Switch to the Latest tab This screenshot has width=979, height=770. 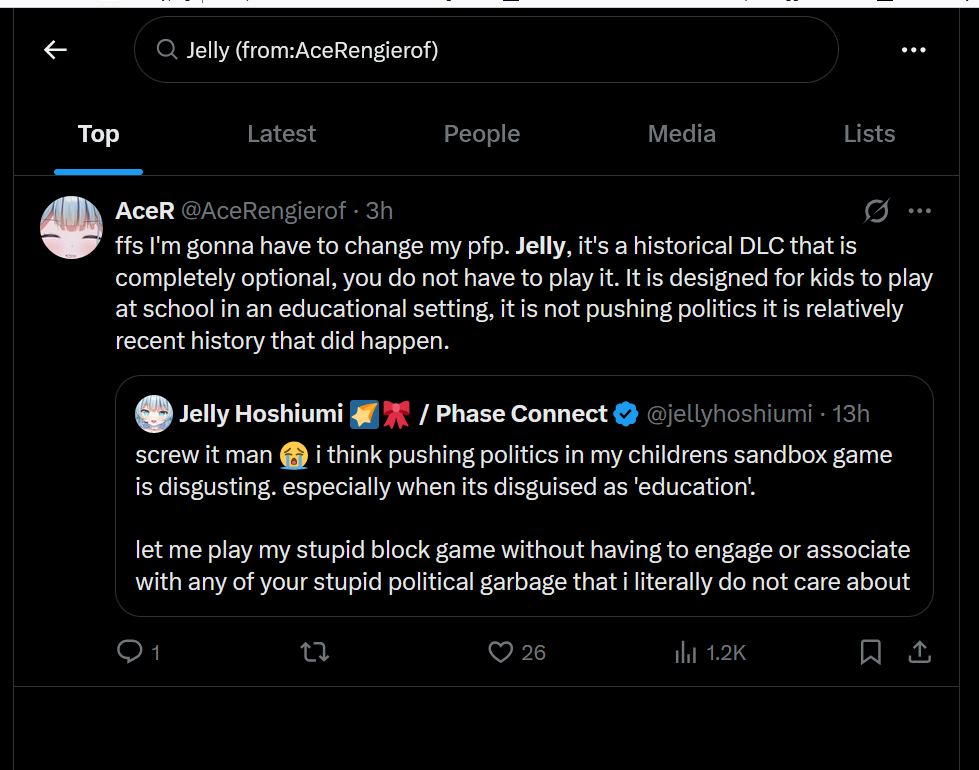coord(281,134)
